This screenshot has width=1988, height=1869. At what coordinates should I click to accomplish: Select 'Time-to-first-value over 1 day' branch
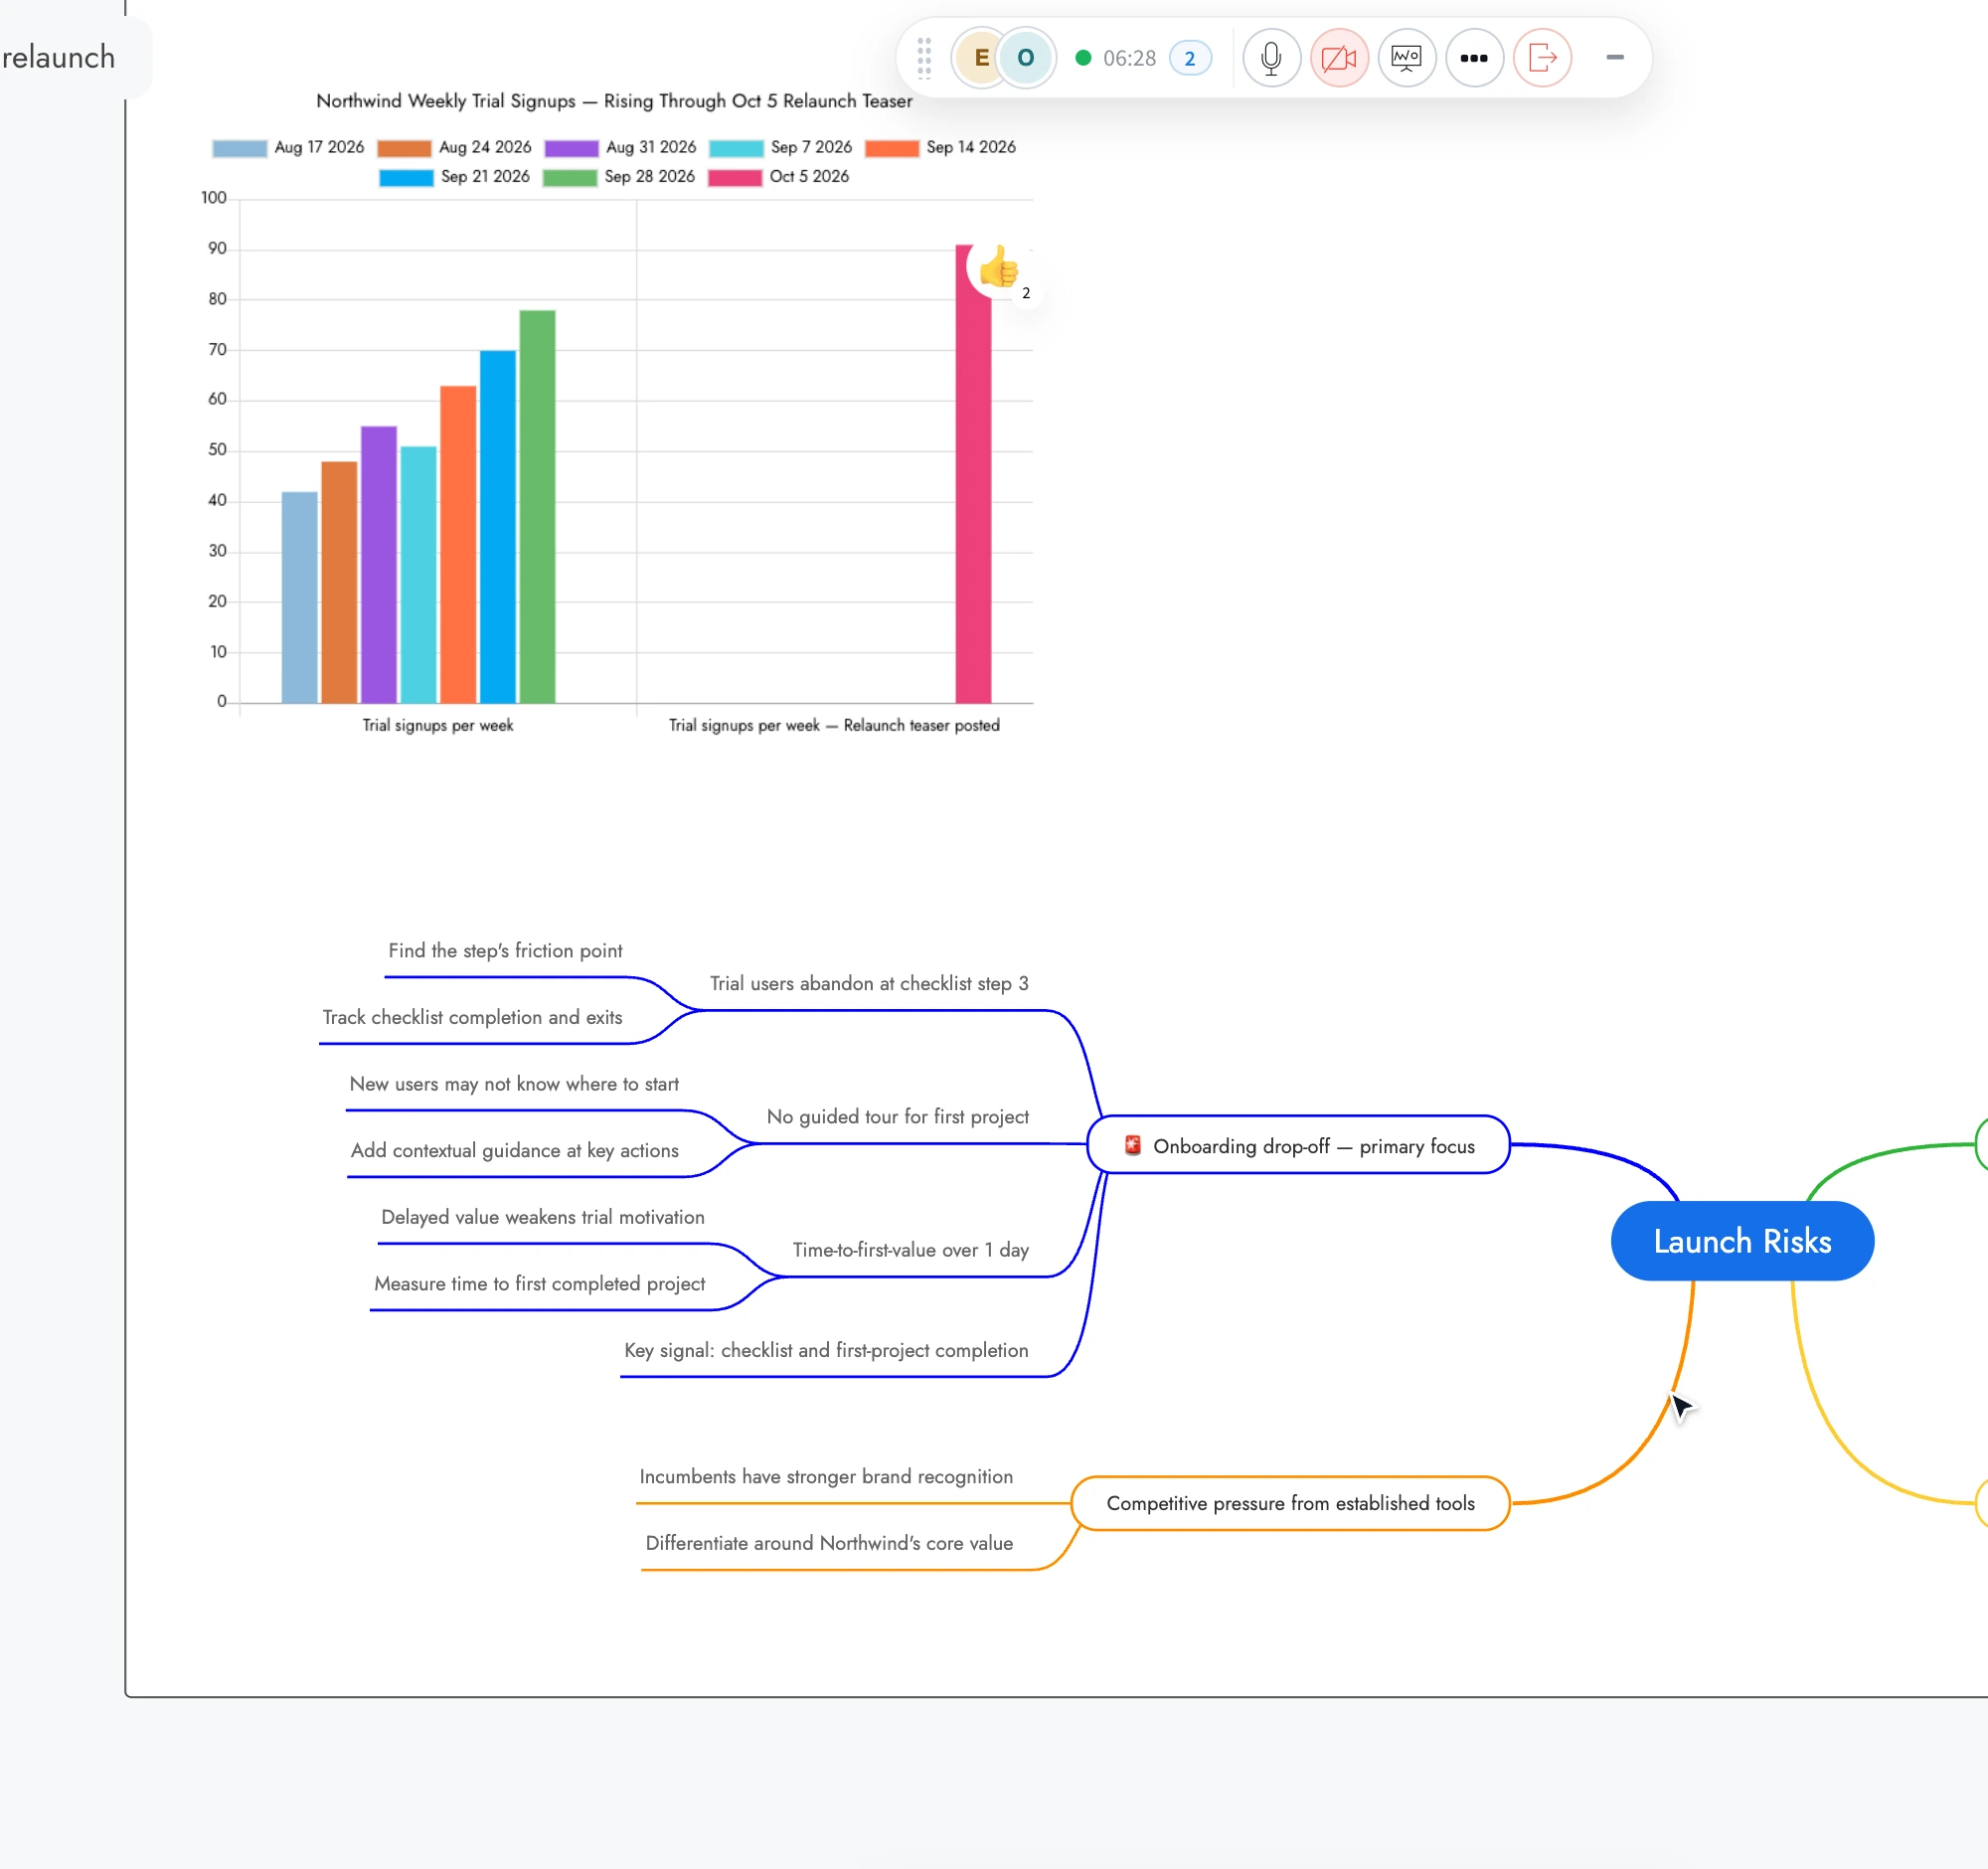coord(910,1250)
